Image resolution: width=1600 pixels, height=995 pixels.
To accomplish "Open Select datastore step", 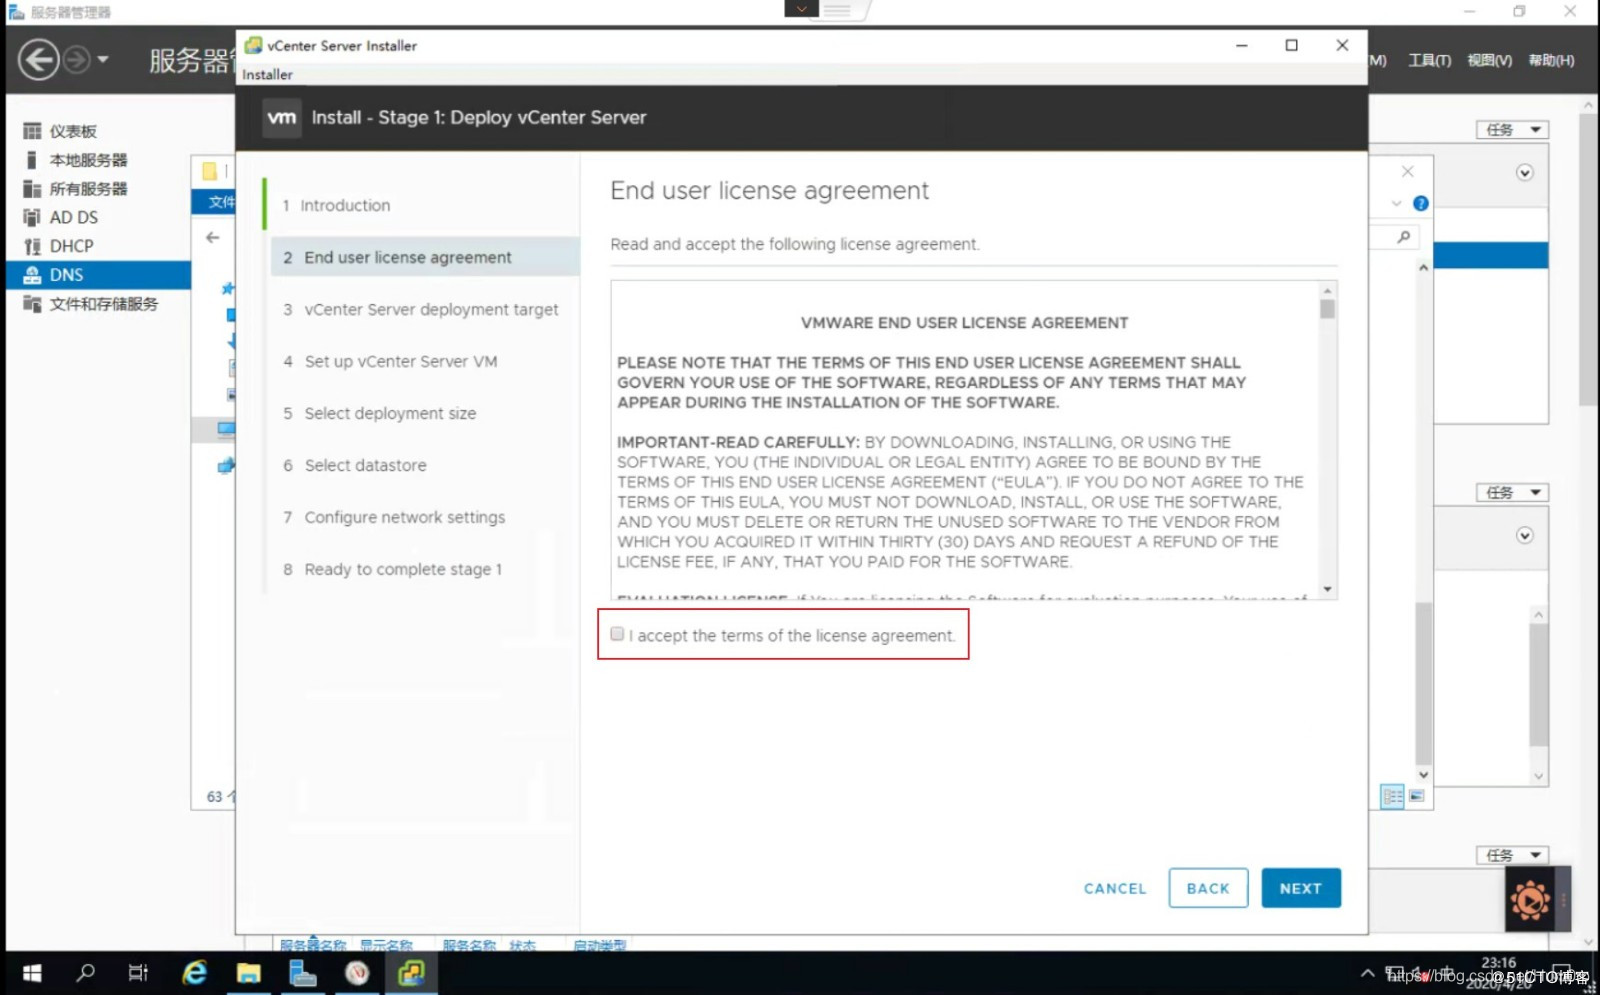I will point(355,465).
